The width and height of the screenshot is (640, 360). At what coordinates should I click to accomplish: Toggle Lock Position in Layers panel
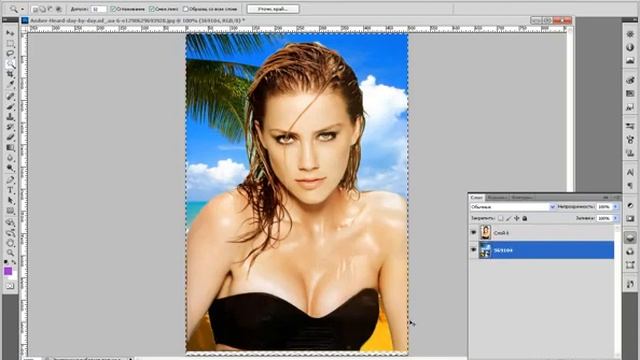517,219
